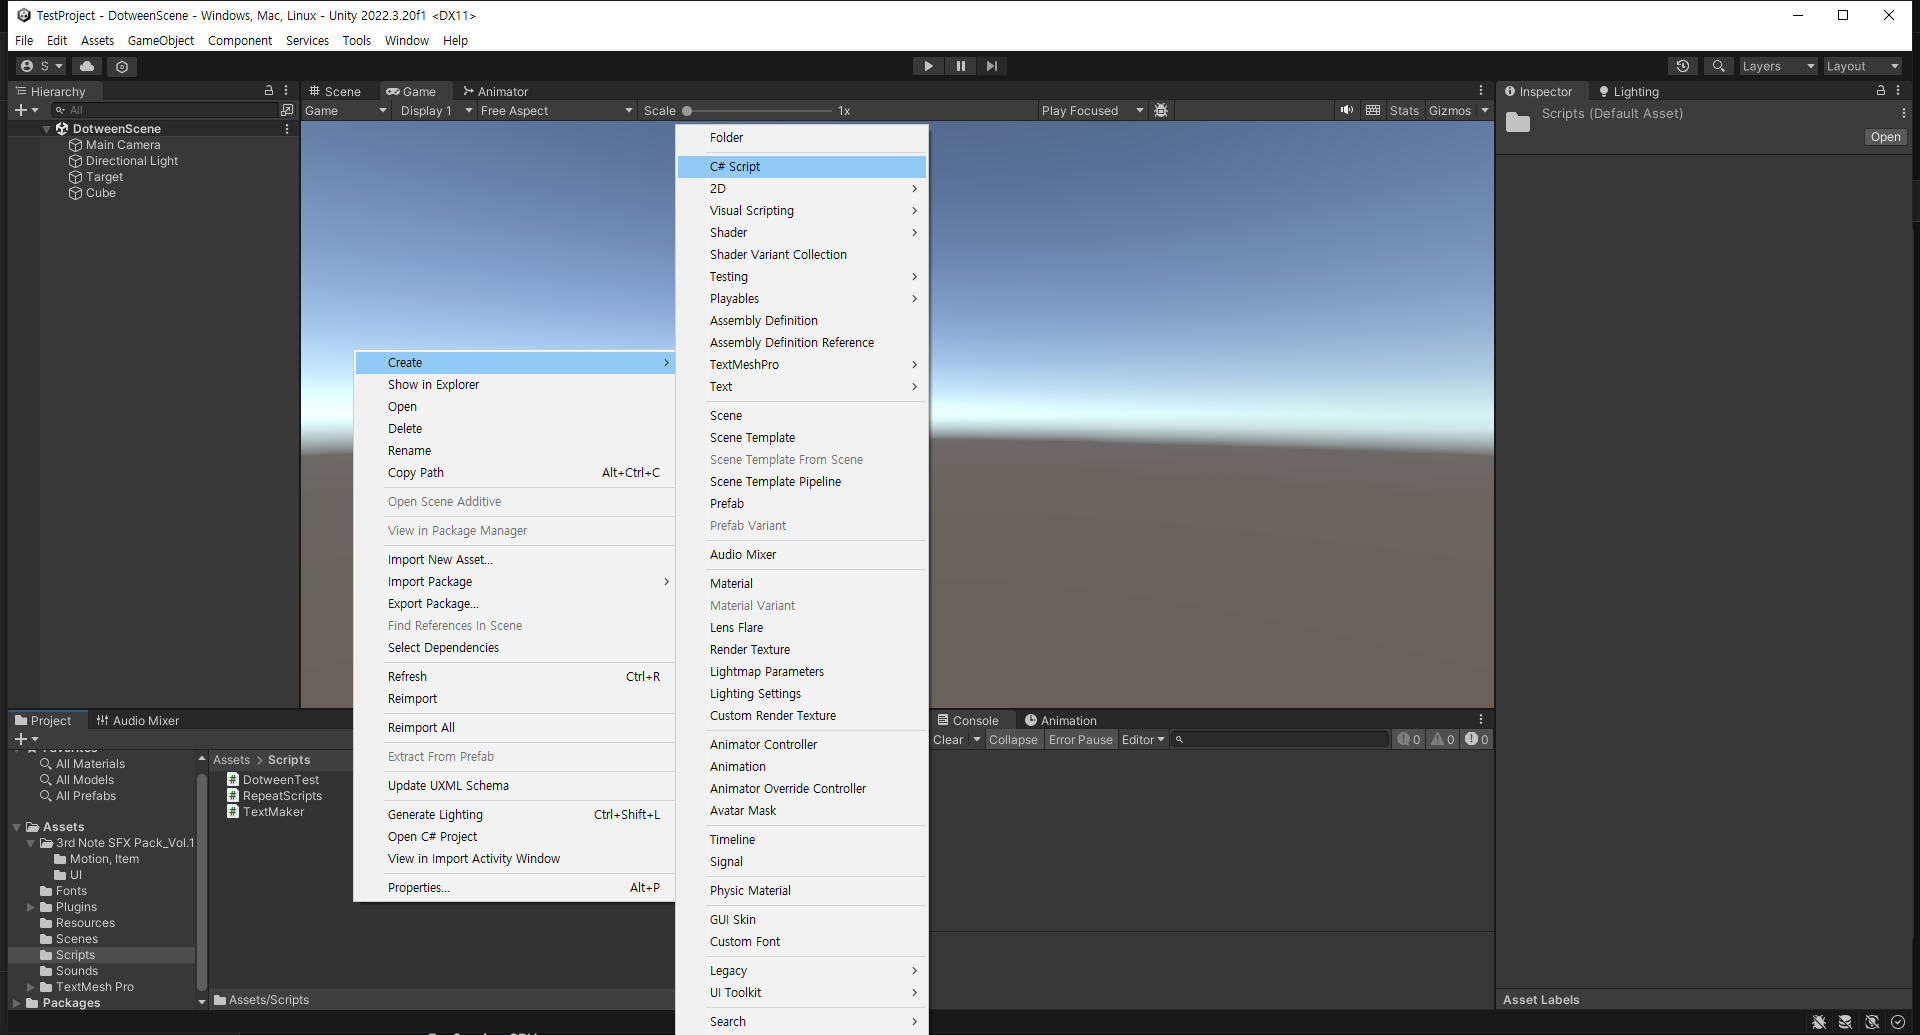Image resolution: width=1920 pixels, height=1035 pixels.
Task: Select the Sounds folder icon
Action: pos(46,971)
